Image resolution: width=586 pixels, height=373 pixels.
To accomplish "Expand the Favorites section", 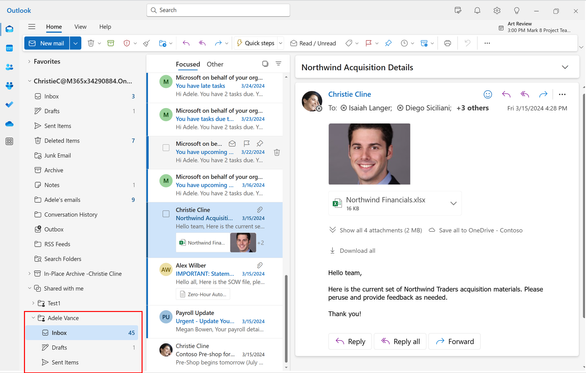I will pos(29,61).
